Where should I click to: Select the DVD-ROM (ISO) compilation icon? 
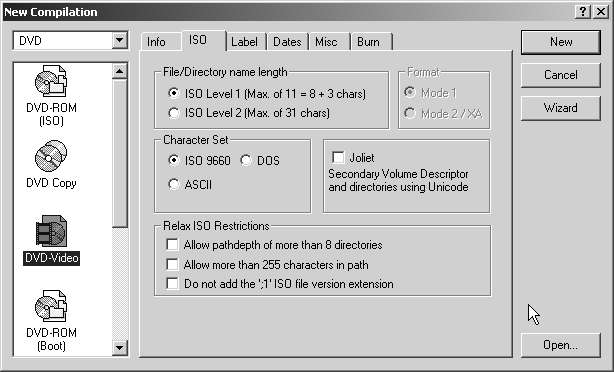point(51,81)
